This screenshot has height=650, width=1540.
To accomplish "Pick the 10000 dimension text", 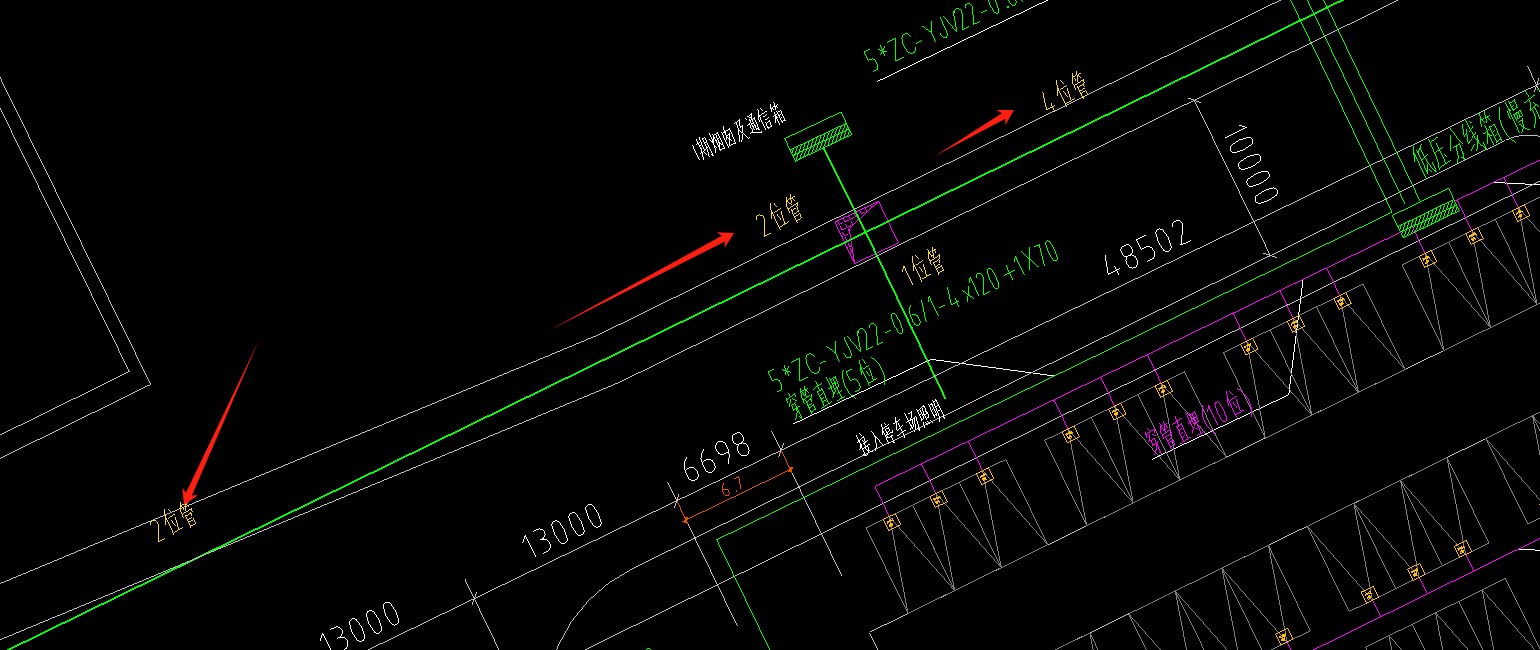I will click(x=1250, y=165).
